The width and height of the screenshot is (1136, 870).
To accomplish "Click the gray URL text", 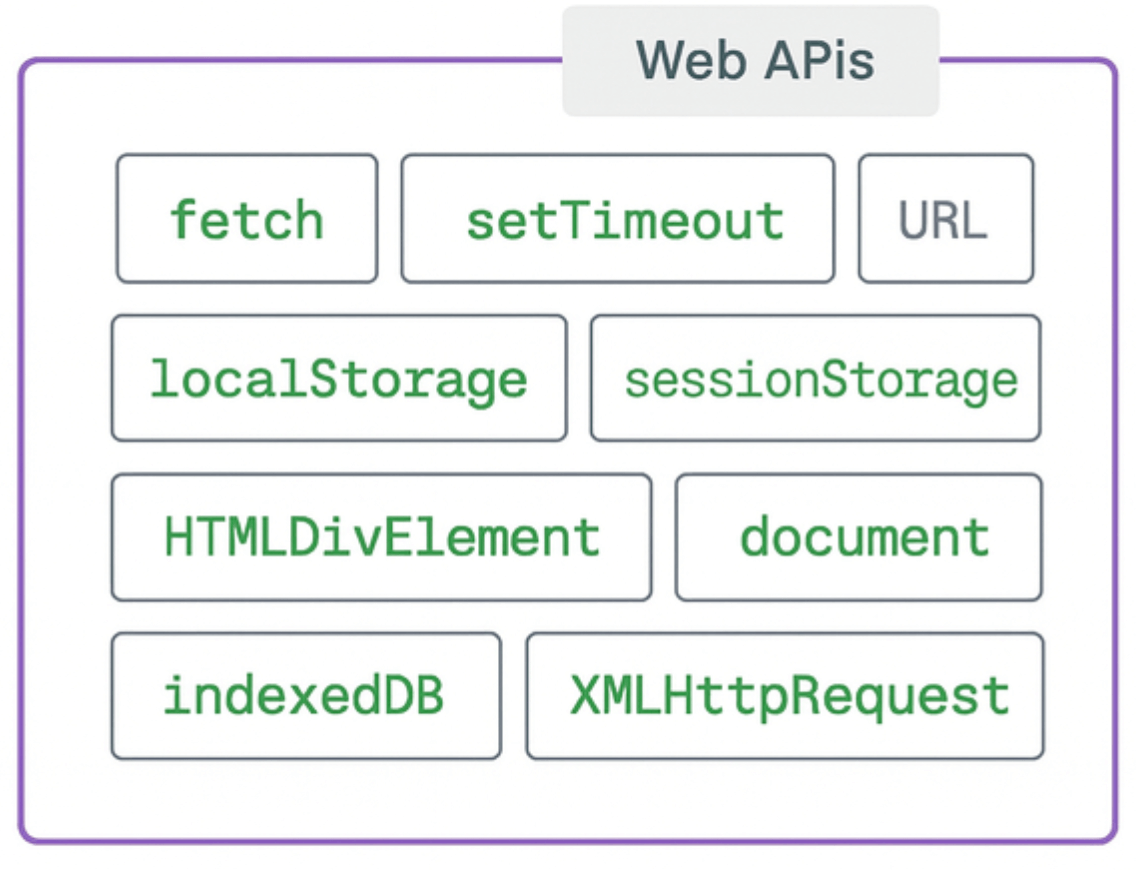I will point(943,220).
